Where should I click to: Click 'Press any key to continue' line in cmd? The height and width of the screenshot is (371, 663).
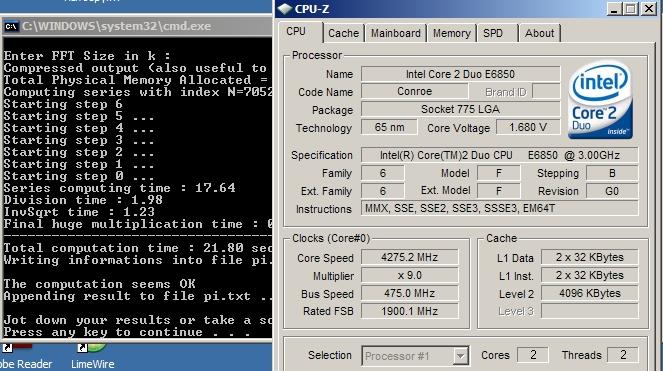127,332
